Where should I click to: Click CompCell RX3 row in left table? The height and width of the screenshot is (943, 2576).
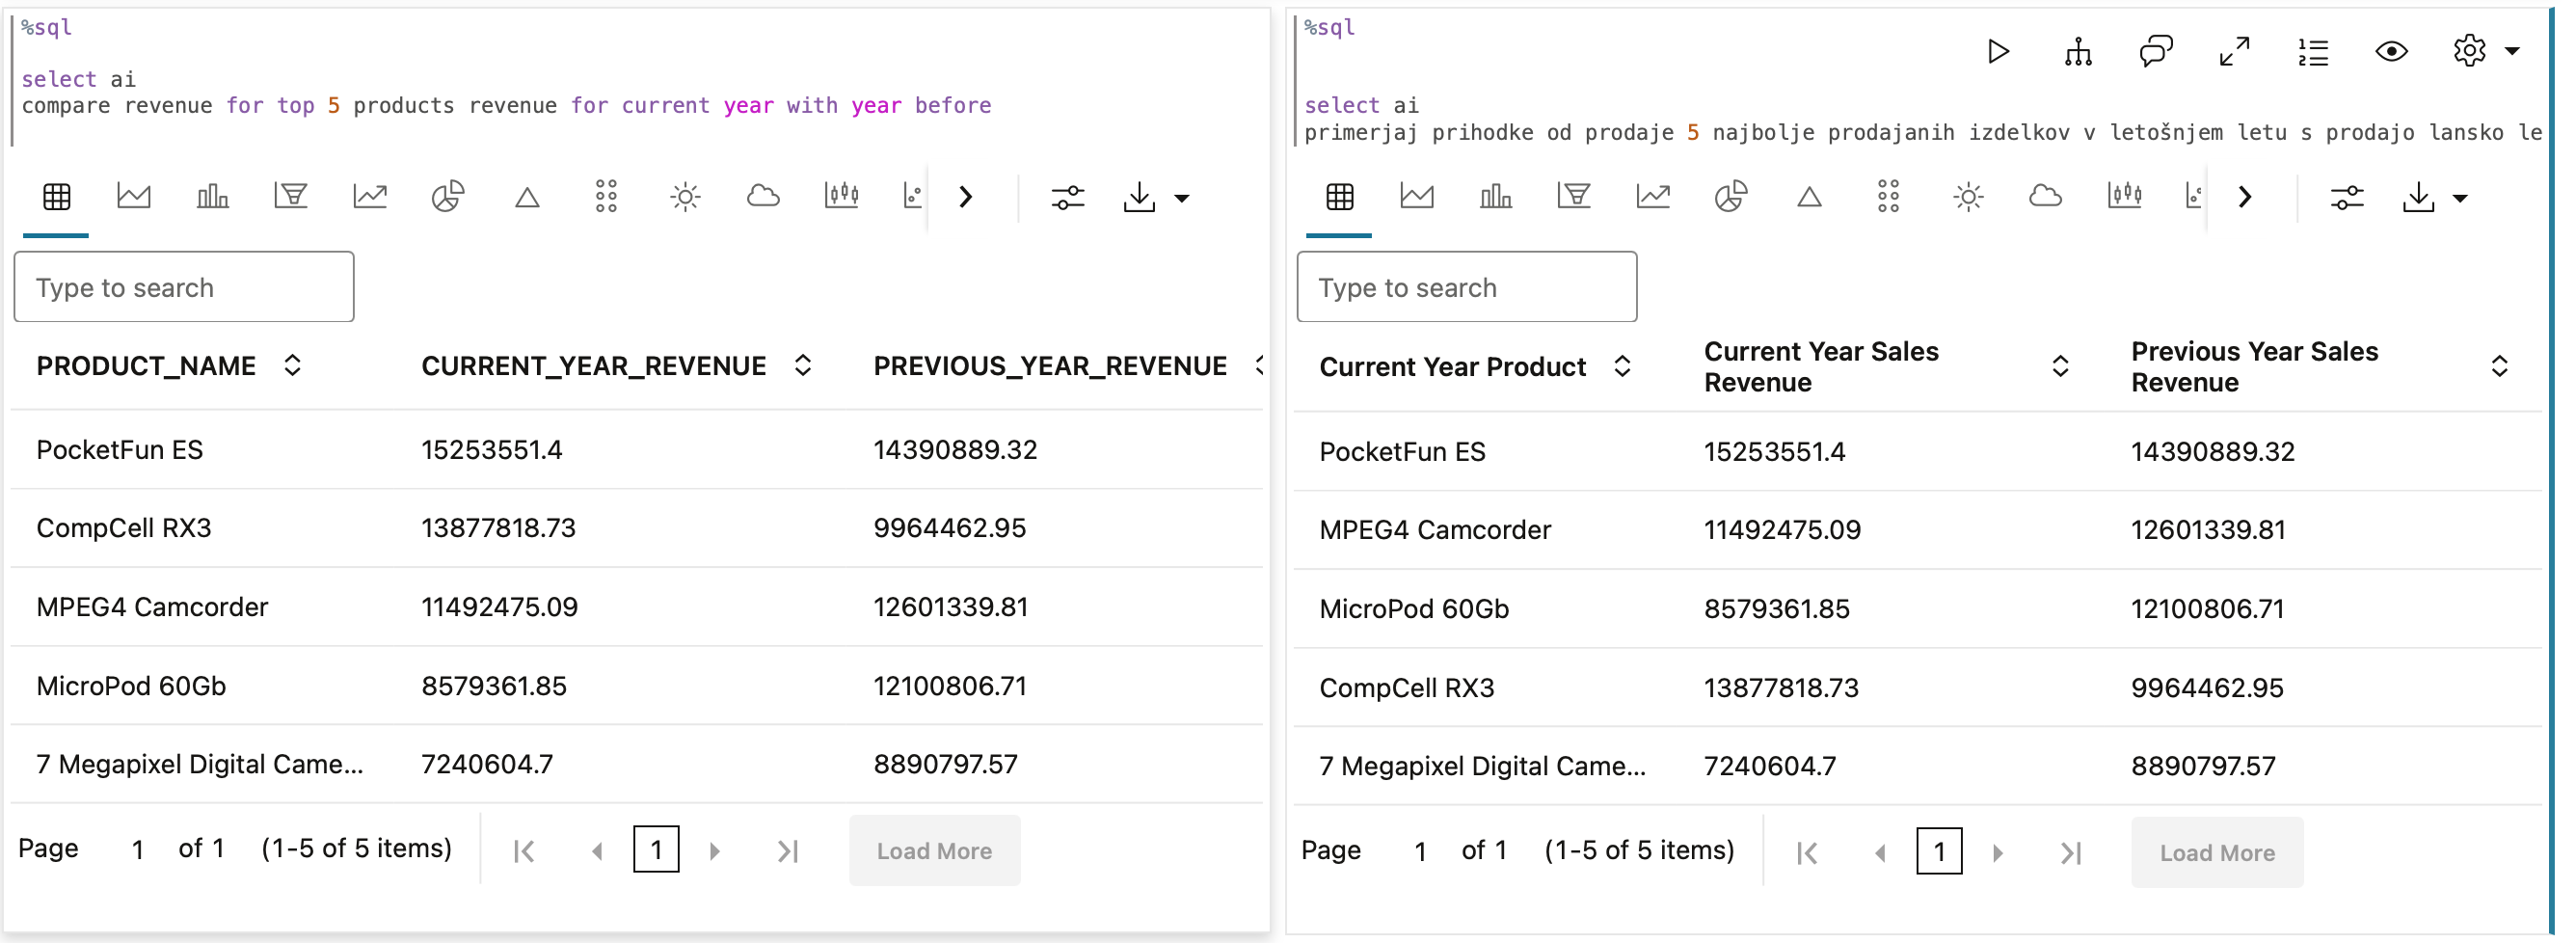point(637,528)
